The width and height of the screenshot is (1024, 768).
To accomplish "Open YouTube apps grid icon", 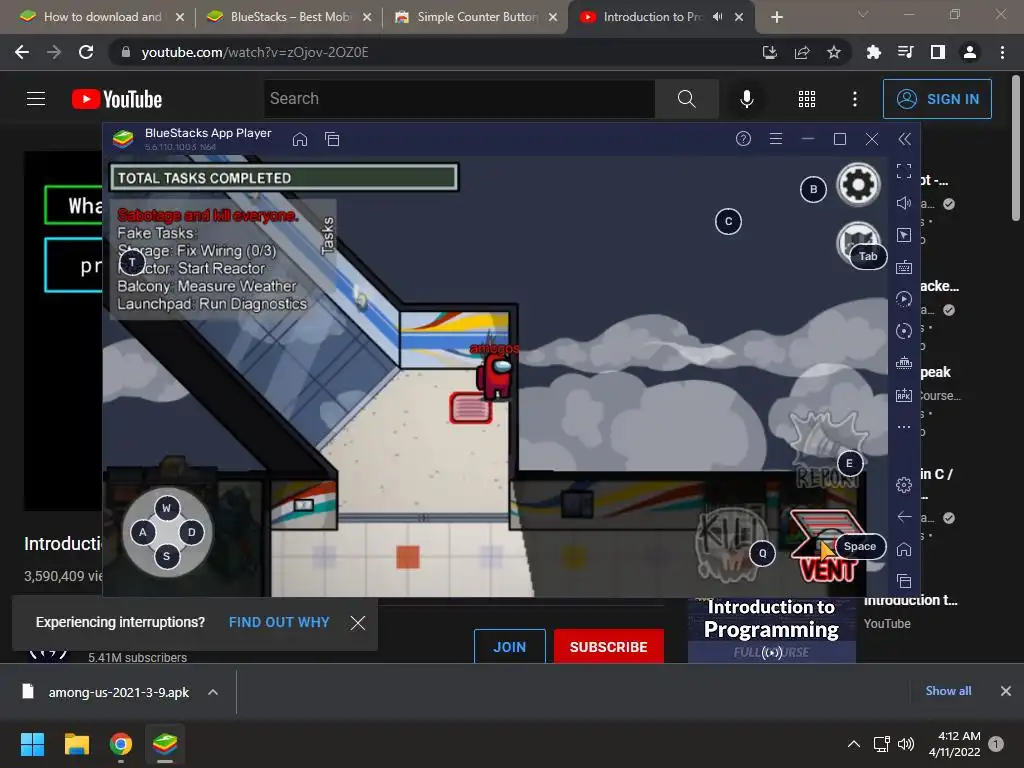I will [x=807, y=99].
